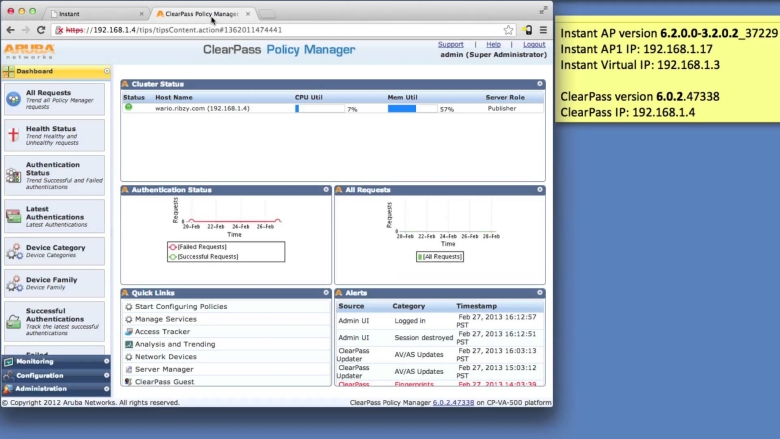The width and height of the screenshot is (780, 439).
Task: Open the Authentication Status sidebar icon
Action: coord(13,176)
